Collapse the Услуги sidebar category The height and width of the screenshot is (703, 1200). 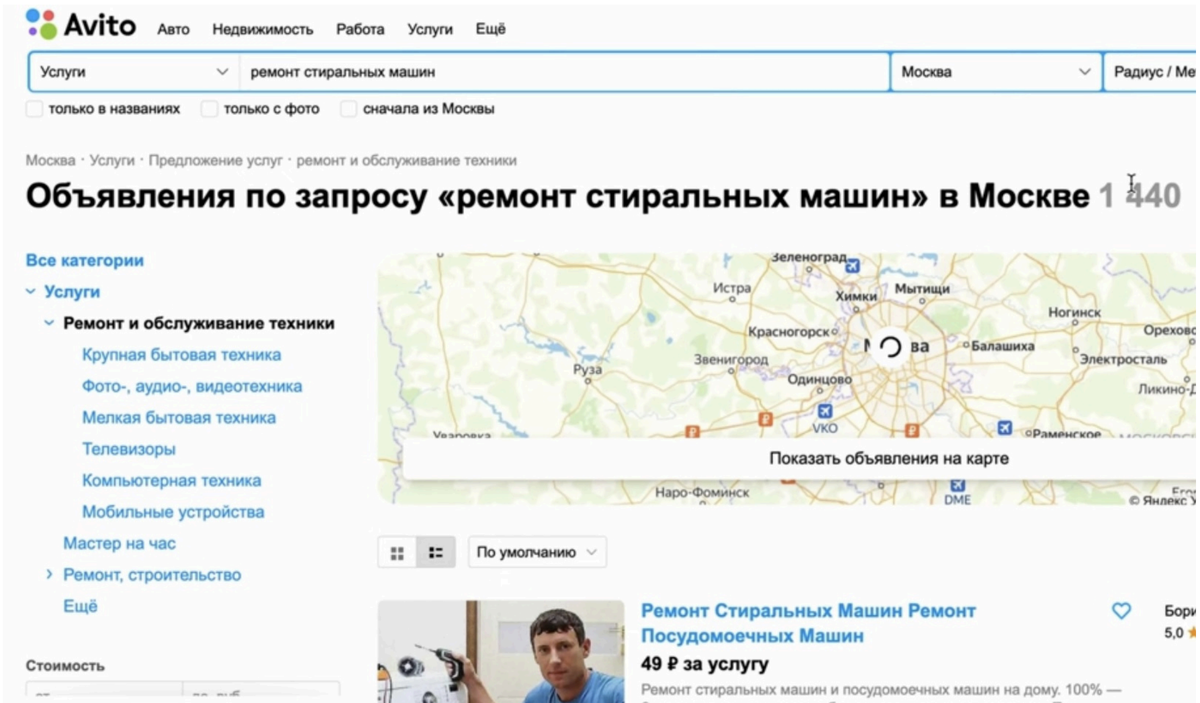coord(31,292)
